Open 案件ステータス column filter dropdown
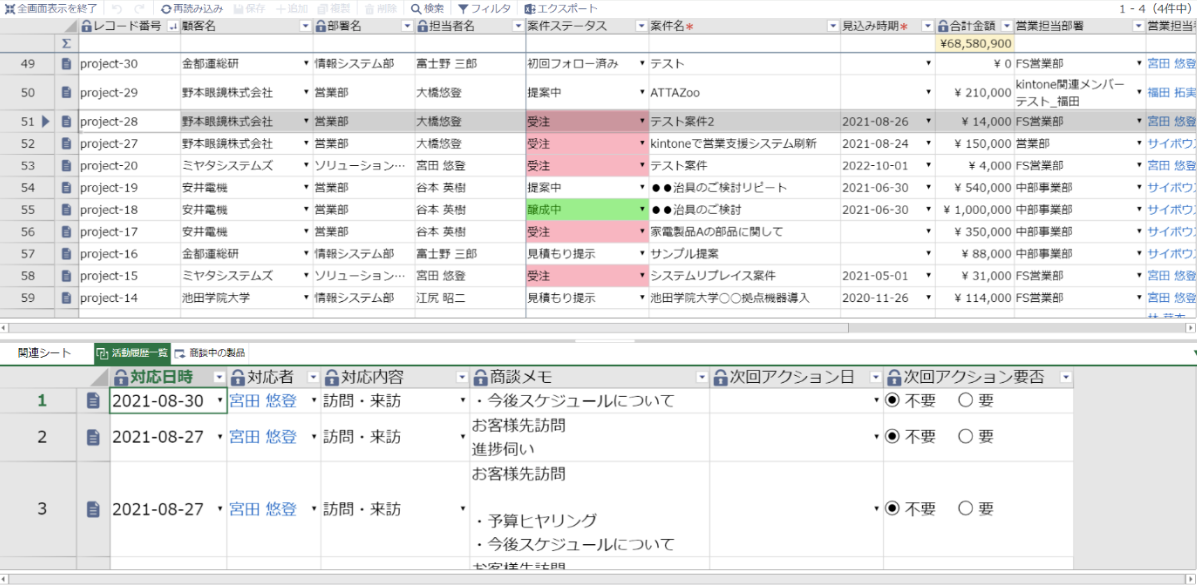Screen dimensions: 1197x588 point(641,26)
